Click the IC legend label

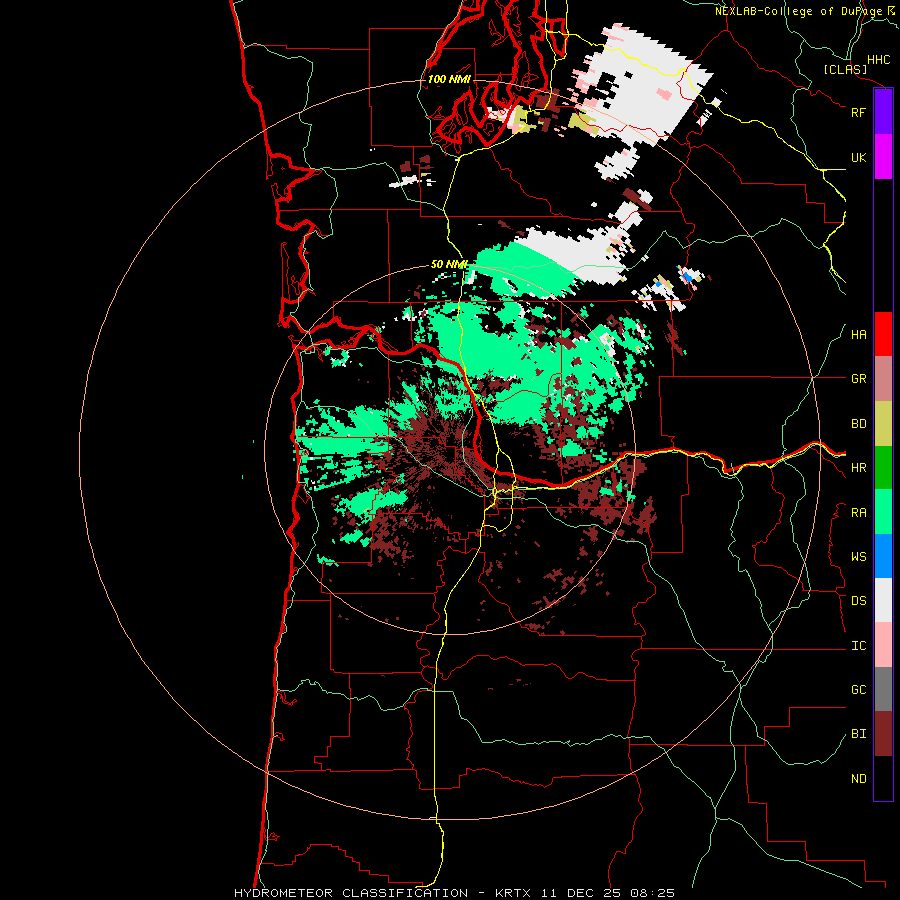pos(858,646)
